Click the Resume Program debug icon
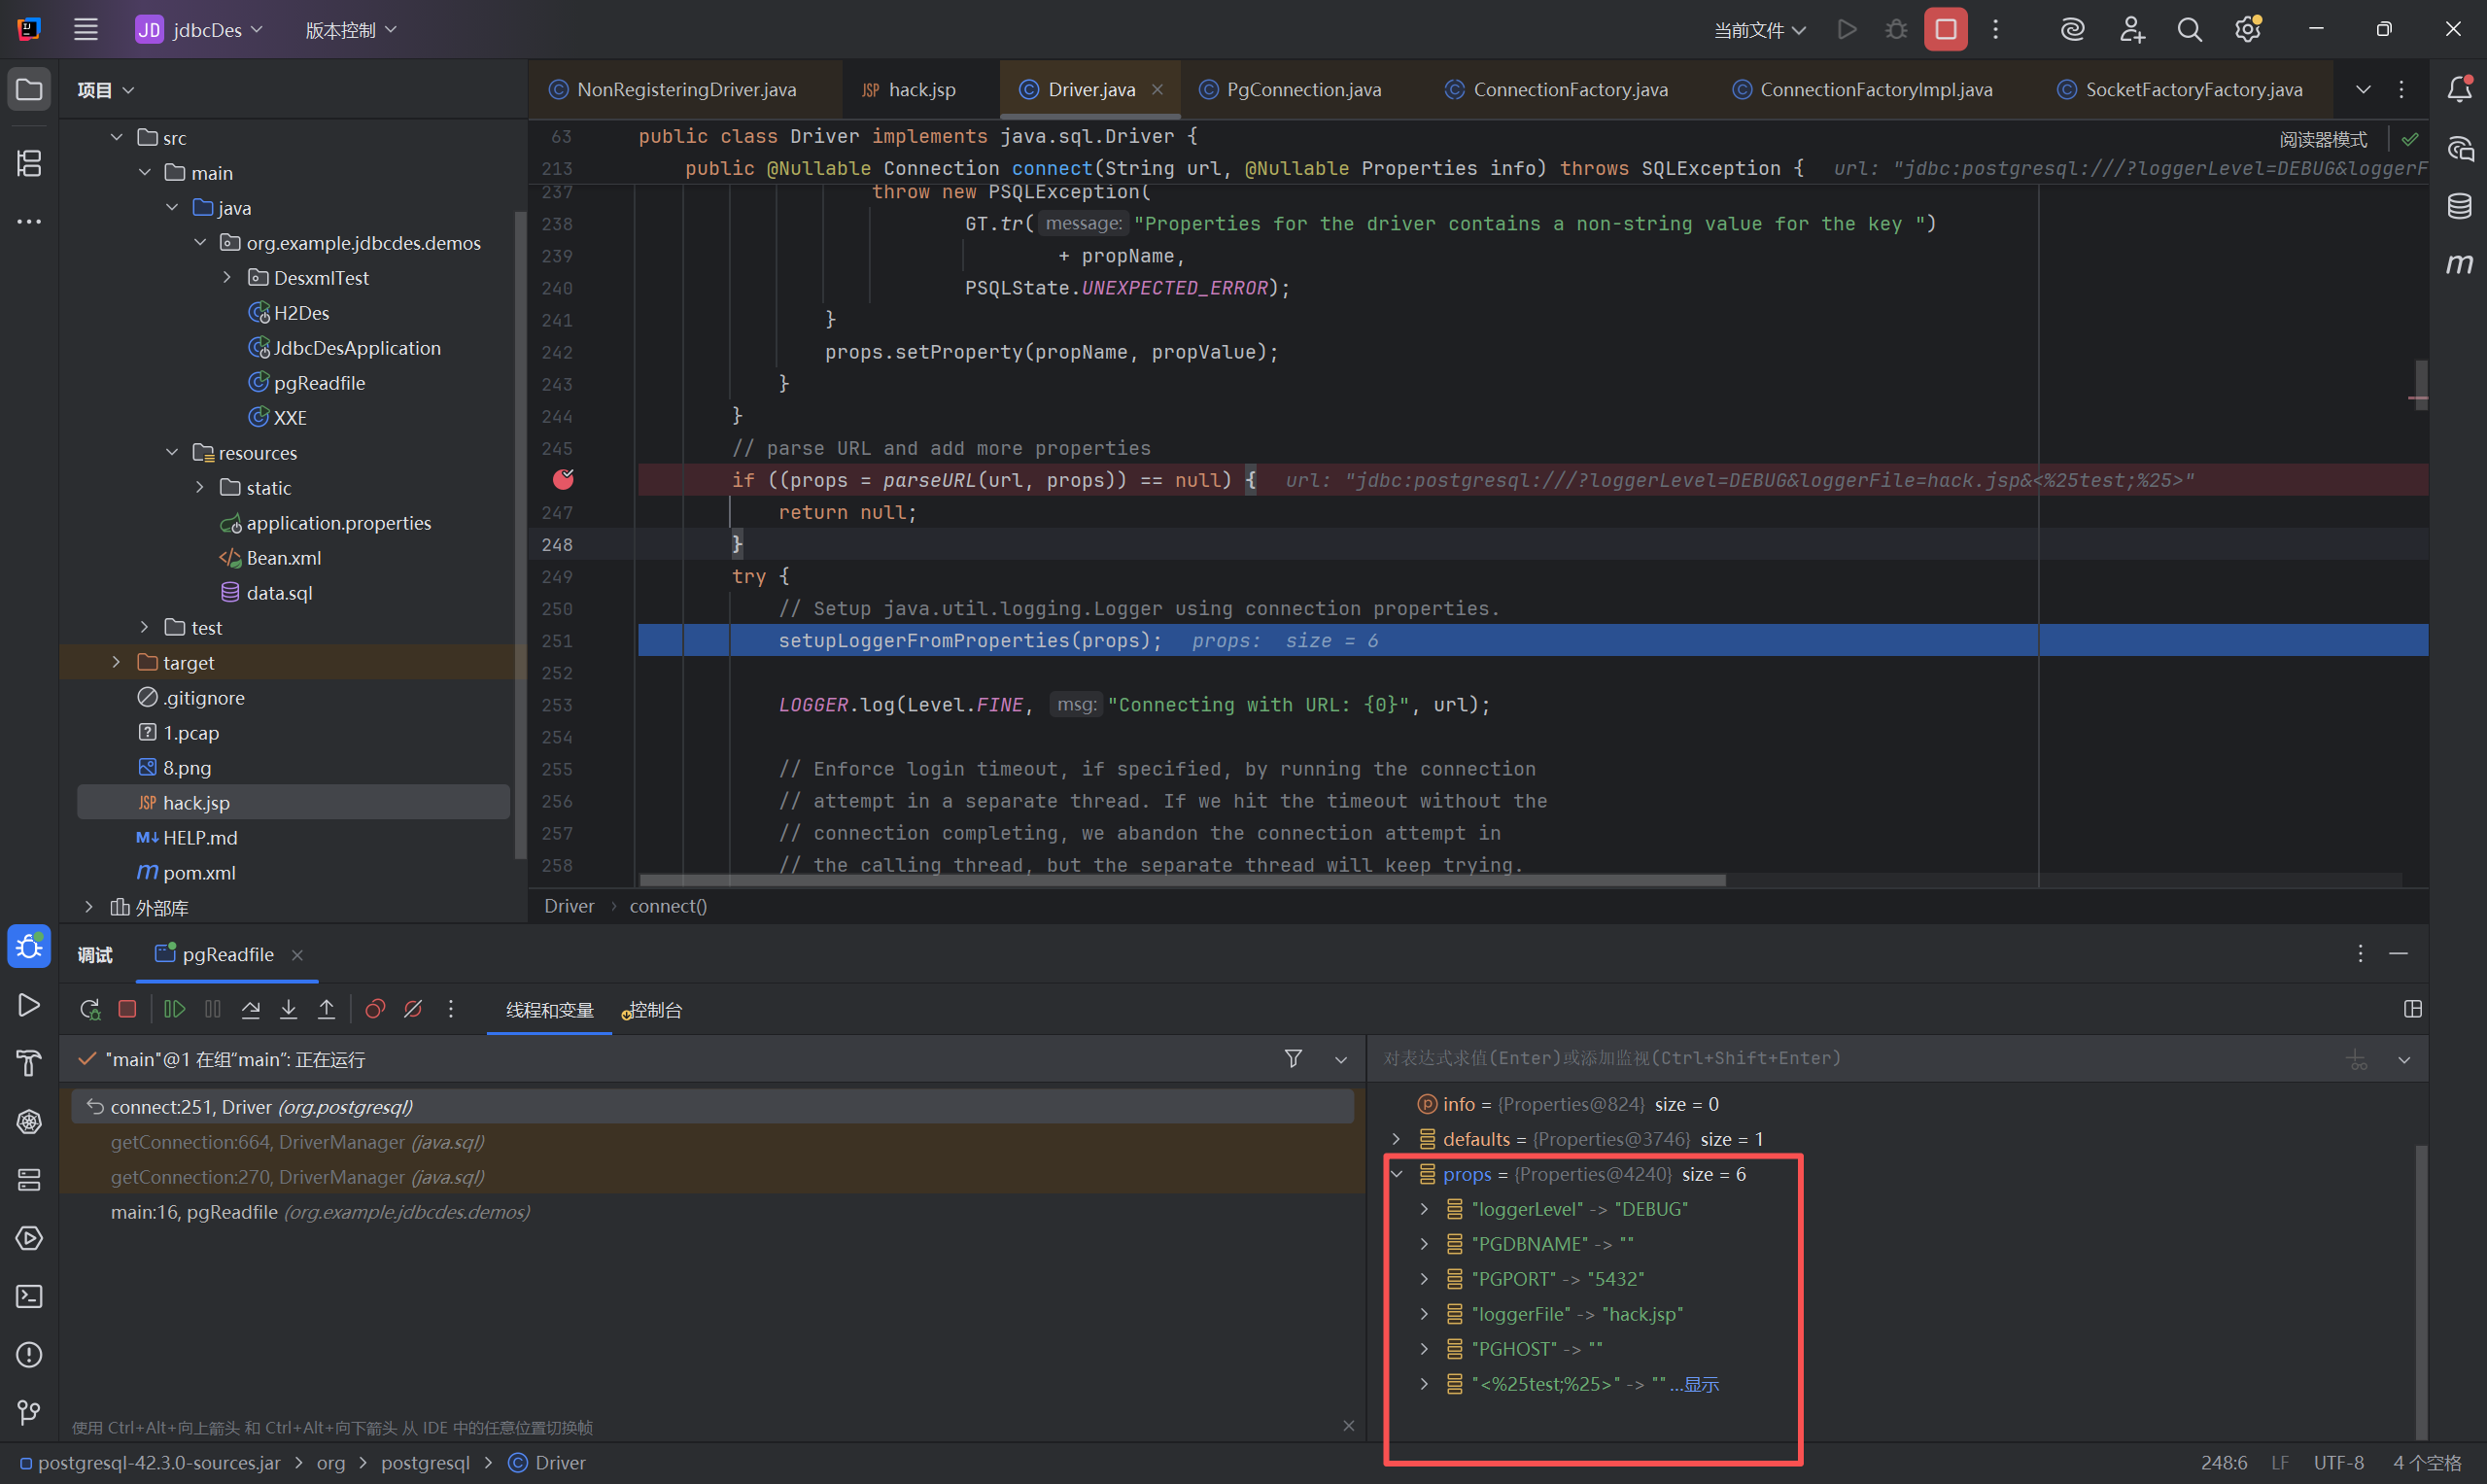This screenshot has height=1484, width=2487. point(174,1009)
